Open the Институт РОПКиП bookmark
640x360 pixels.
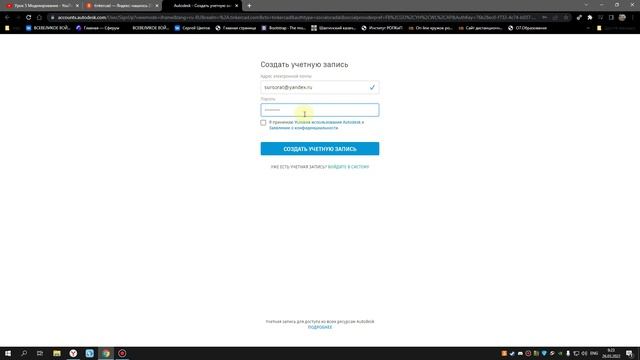coord(382,28)
